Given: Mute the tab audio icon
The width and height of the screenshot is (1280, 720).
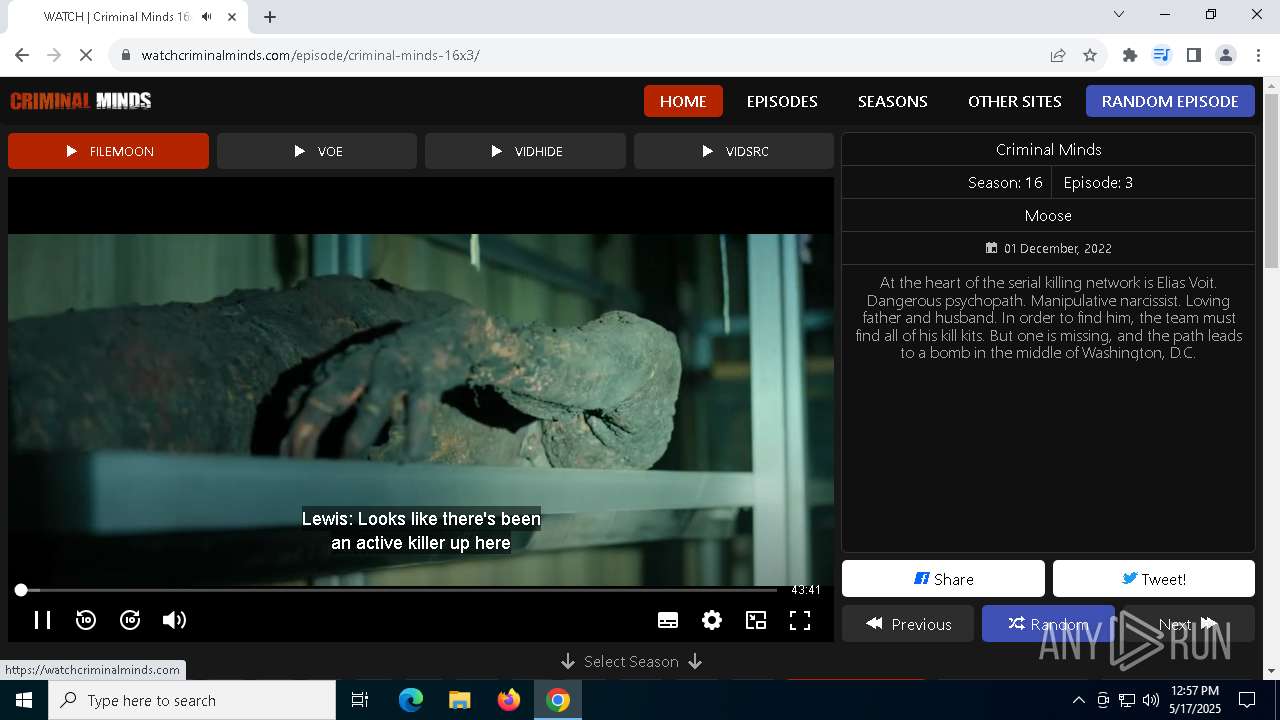Looking at the screenshot, I should tap(207, 17).
